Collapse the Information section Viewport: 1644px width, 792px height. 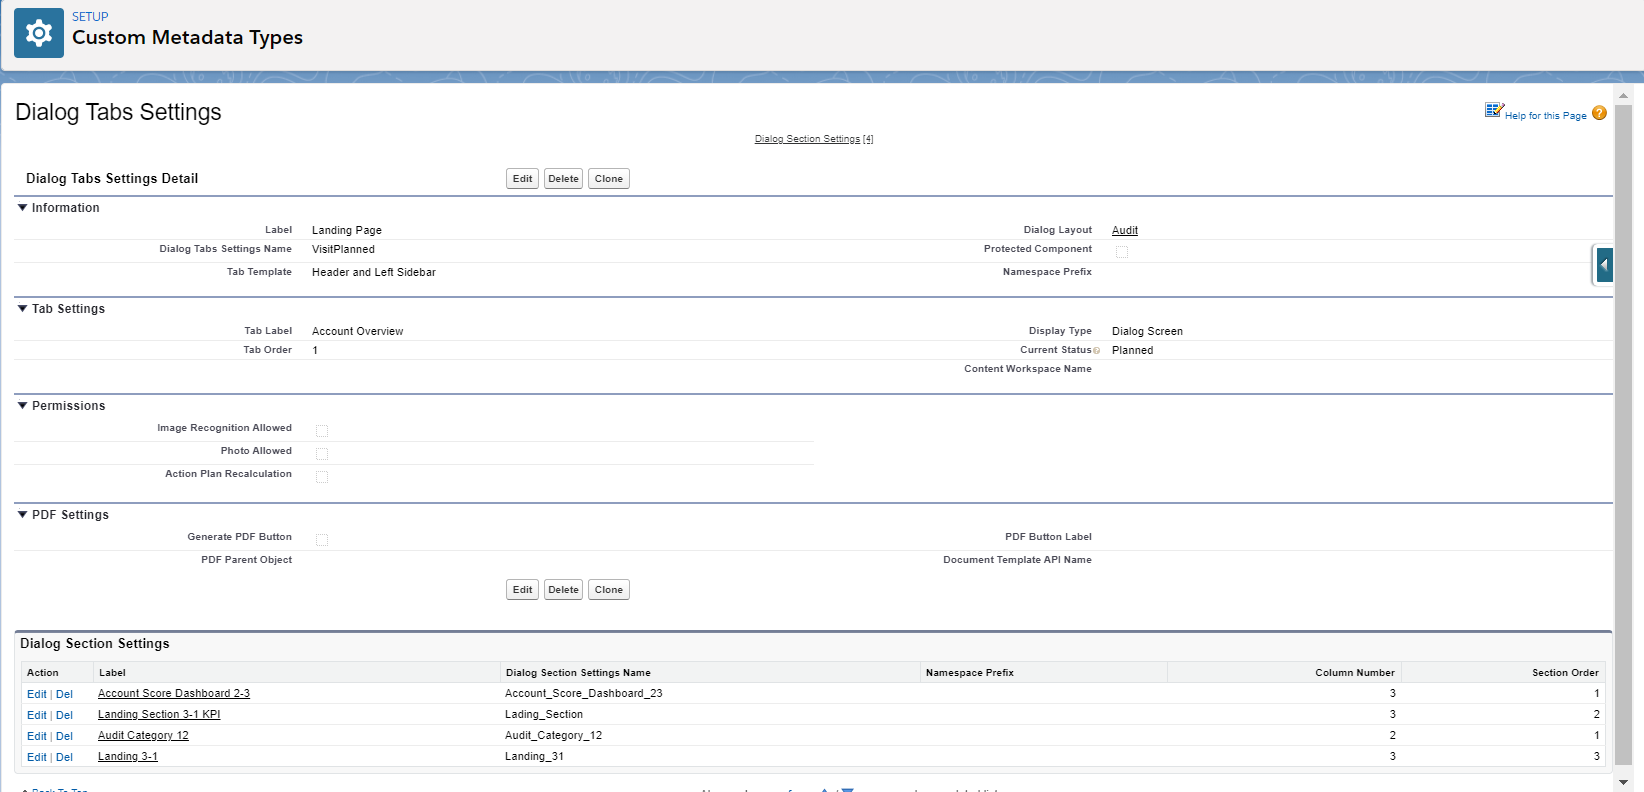click(x=23, y=208)
